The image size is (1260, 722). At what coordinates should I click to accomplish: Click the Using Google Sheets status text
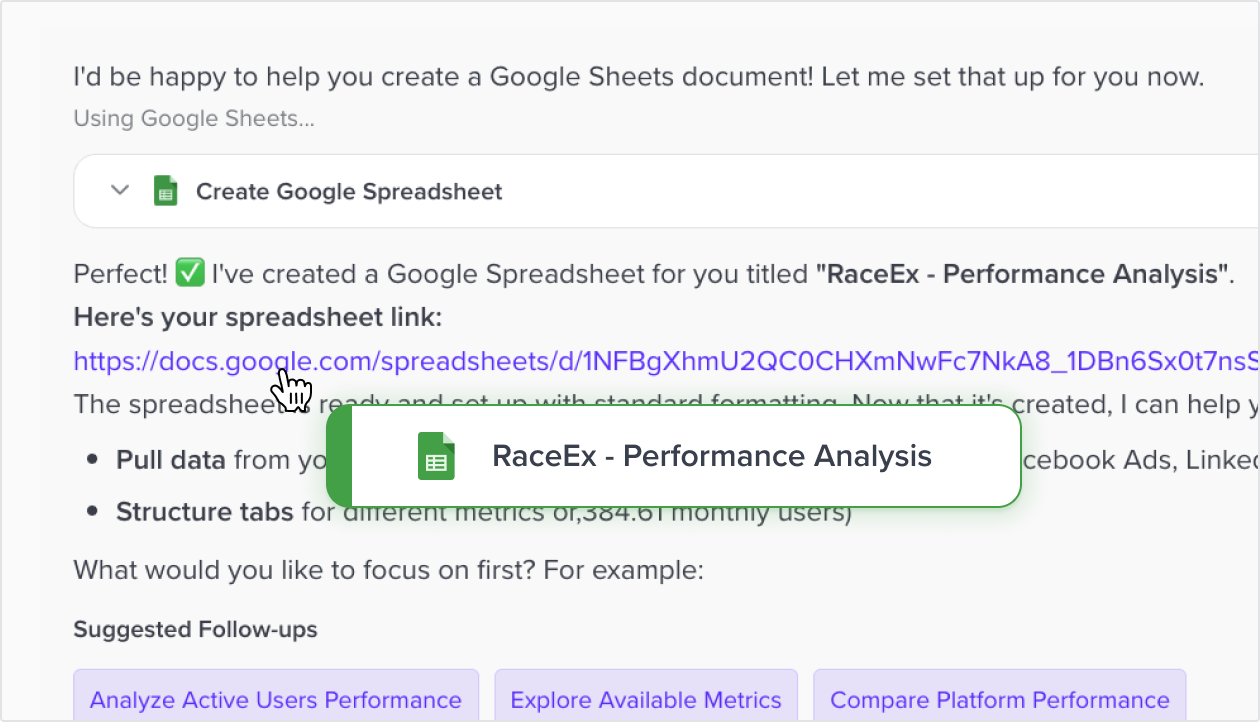pos(193,118)
